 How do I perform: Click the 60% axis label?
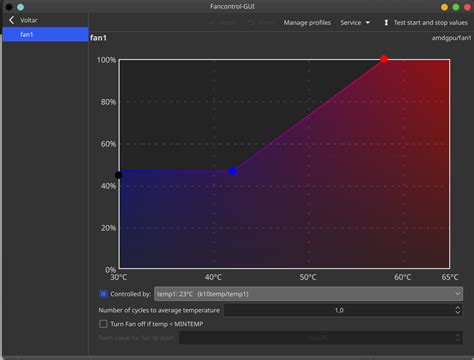pos(108,144)
